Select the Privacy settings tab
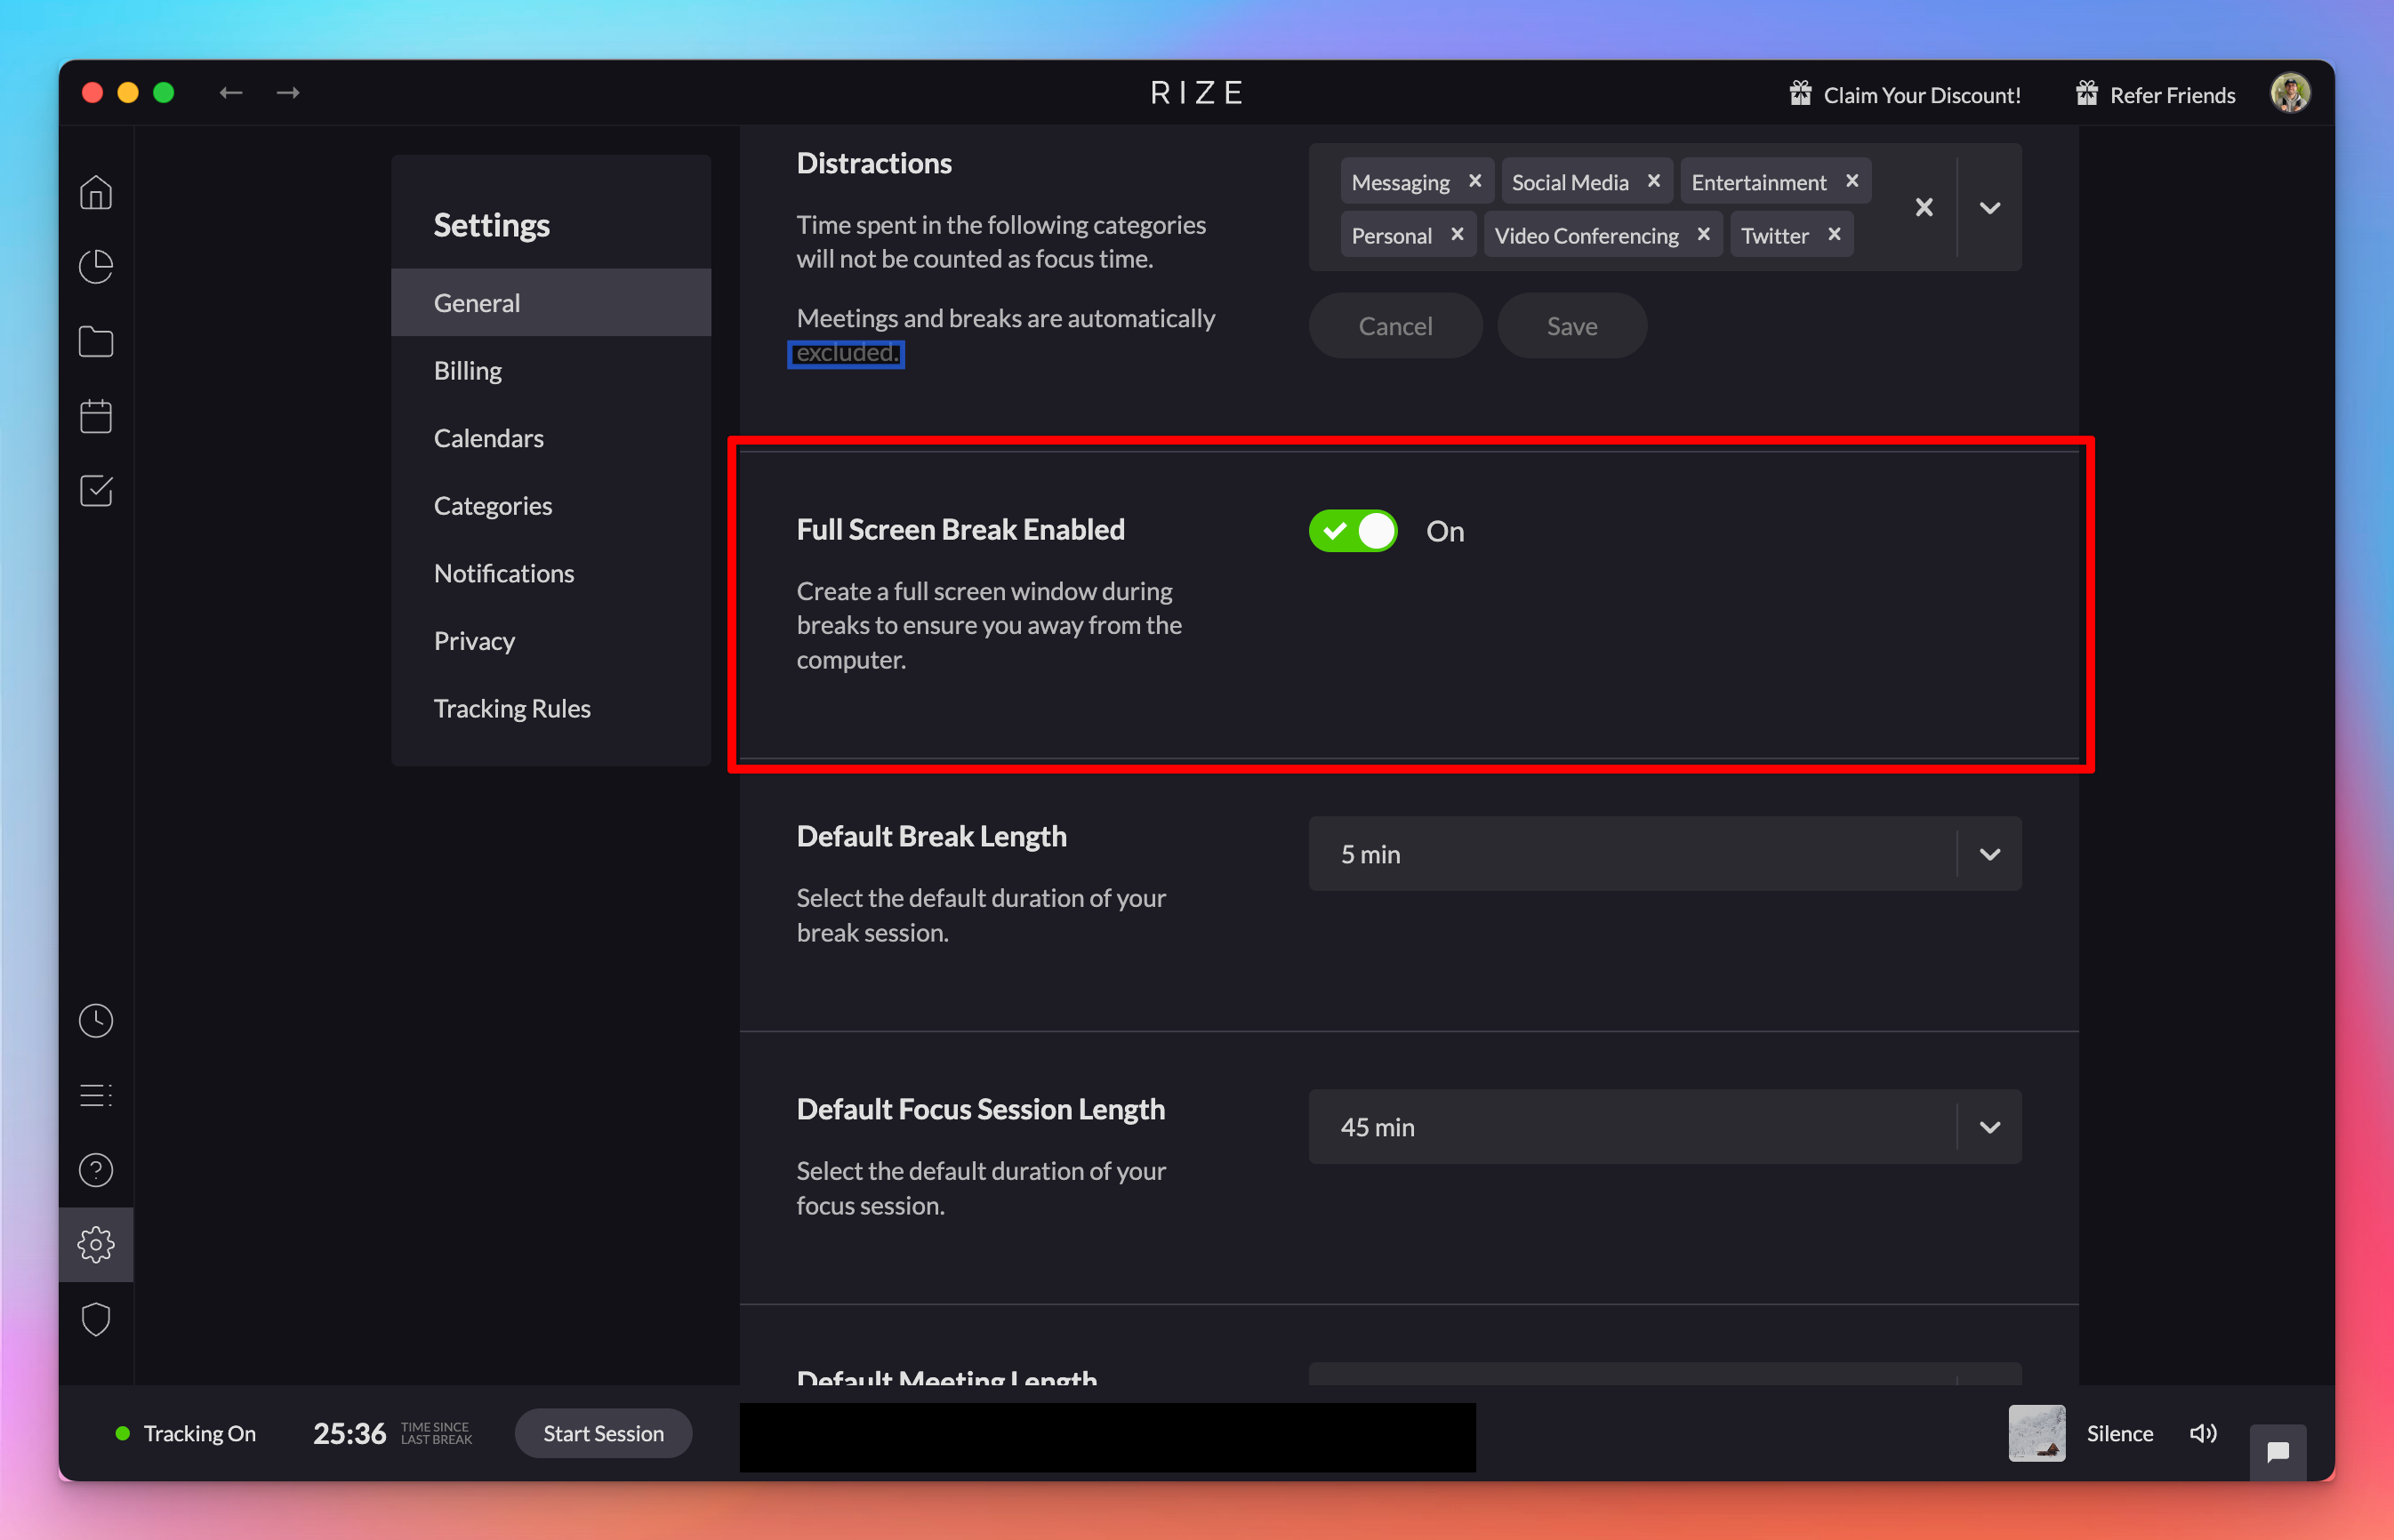The image size is (2394, 1540). pyautogui.click(x=551, y=640)
